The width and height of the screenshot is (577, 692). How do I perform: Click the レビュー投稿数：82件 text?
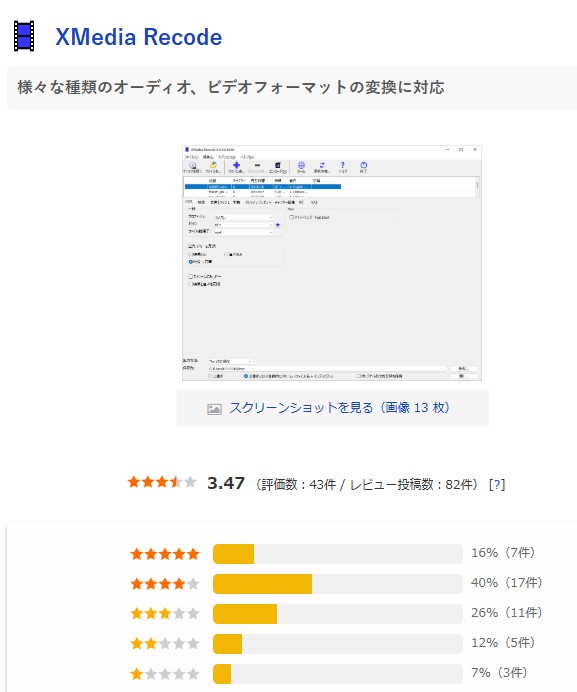pyautogui.click(x=412, y=485)
